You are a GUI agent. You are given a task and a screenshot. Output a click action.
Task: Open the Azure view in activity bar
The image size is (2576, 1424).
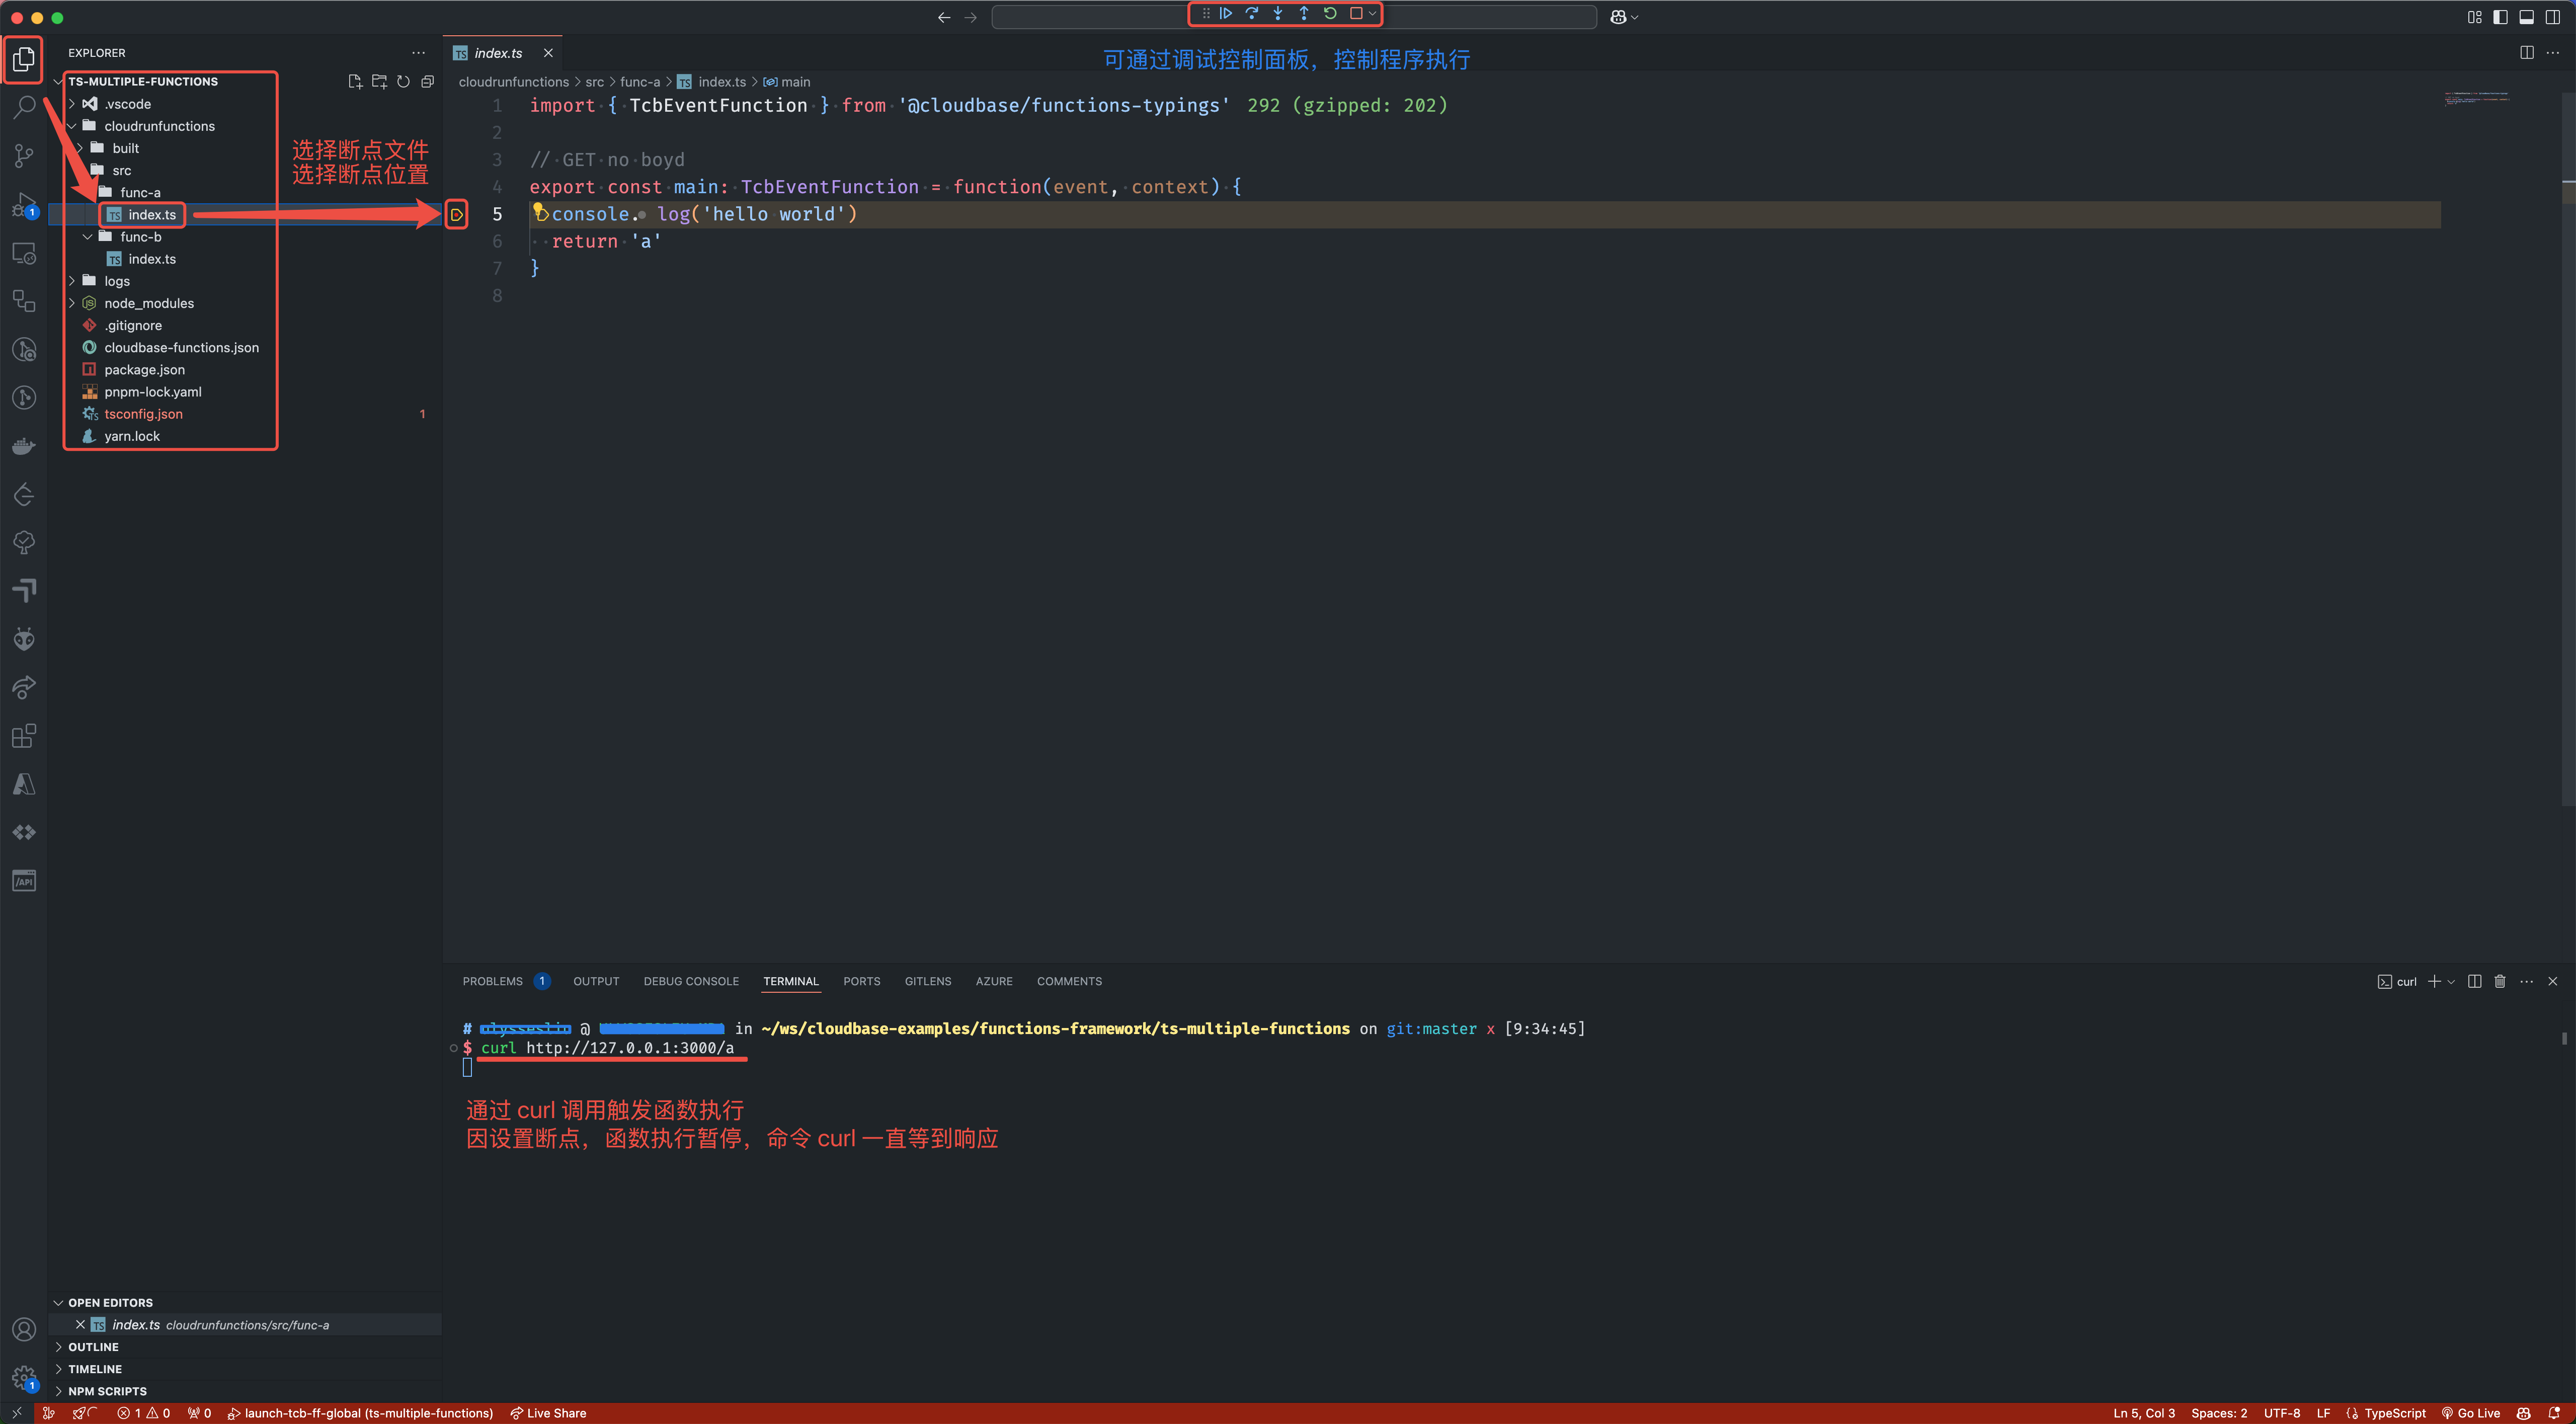(24, 784)
